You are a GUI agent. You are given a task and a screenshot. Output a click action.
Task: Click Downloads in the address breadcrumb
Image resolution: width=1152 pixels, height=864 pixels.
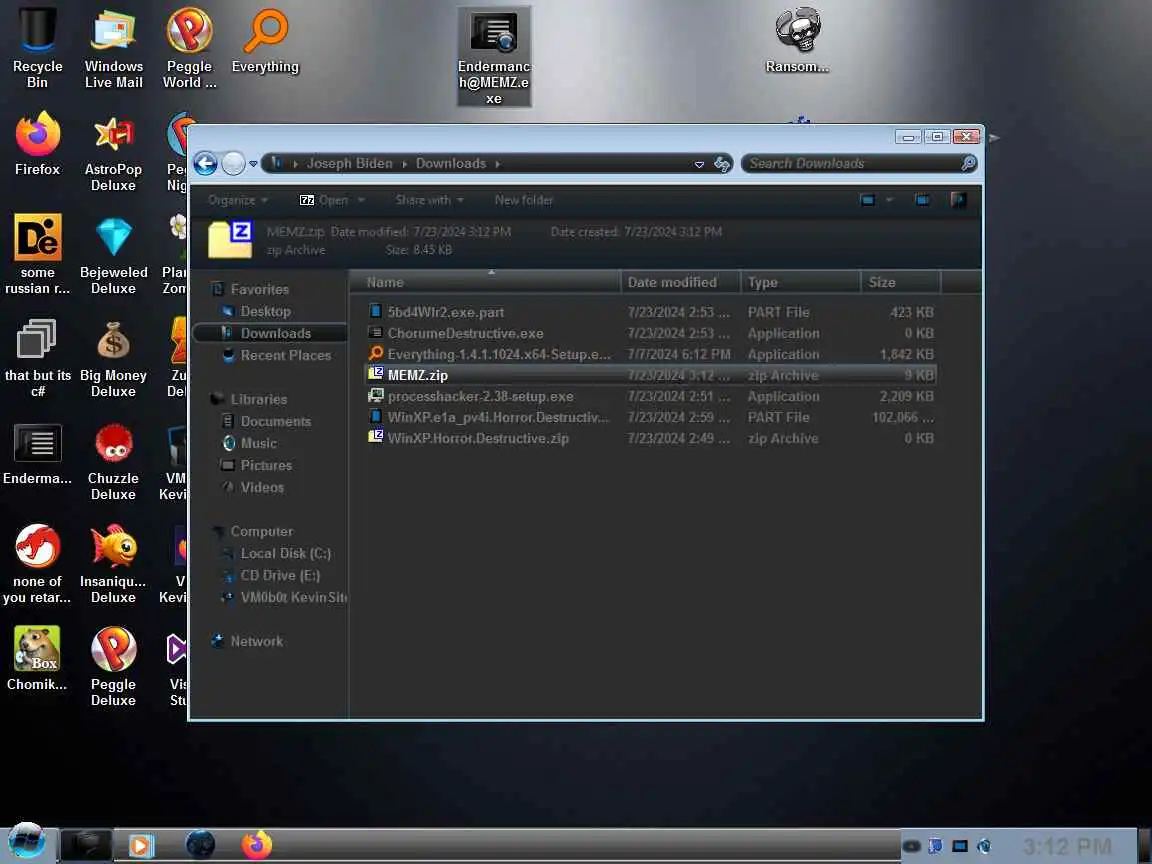[x=451, y=163]
